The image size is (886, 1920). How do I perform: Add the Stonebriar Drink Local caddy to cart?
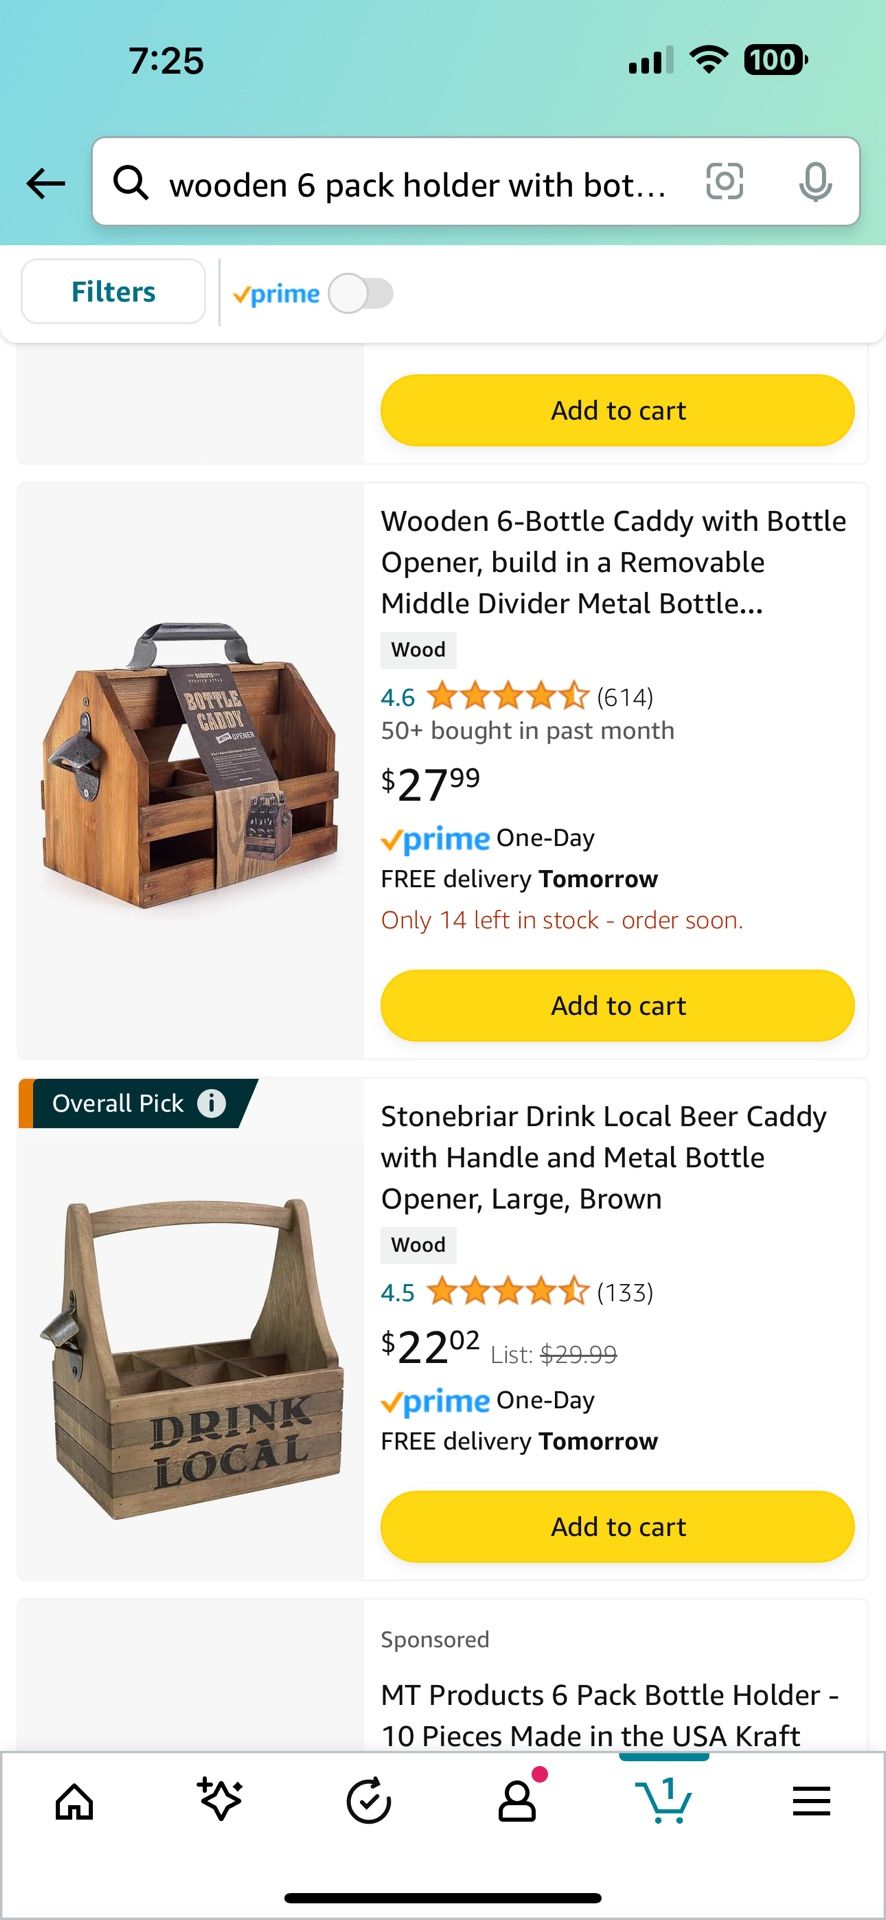[x=617, y=1527]
